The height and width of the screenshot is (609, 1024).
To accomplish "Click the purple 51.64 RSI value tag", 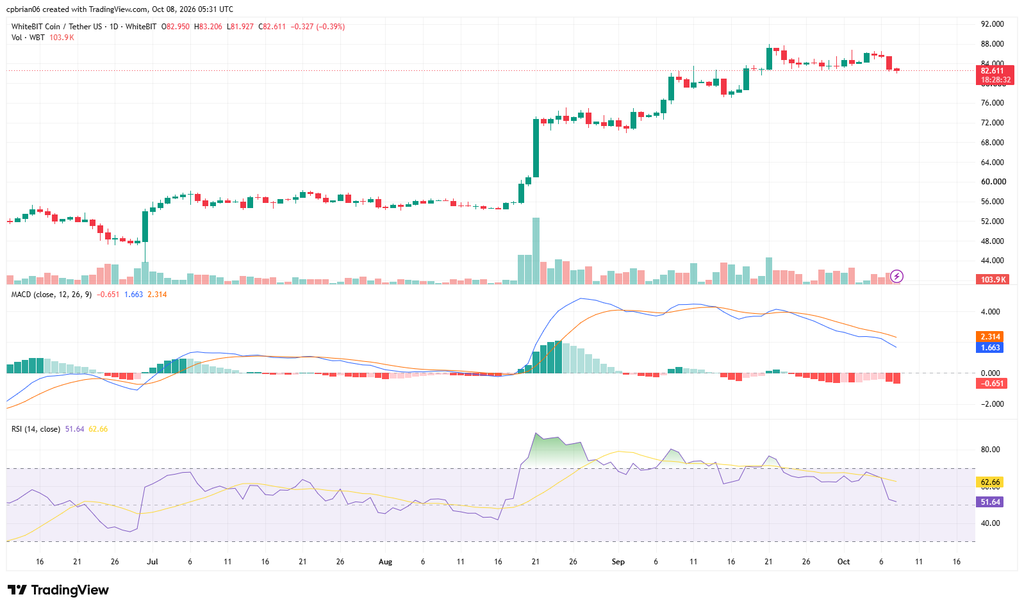I will click(x=989, y=502).
